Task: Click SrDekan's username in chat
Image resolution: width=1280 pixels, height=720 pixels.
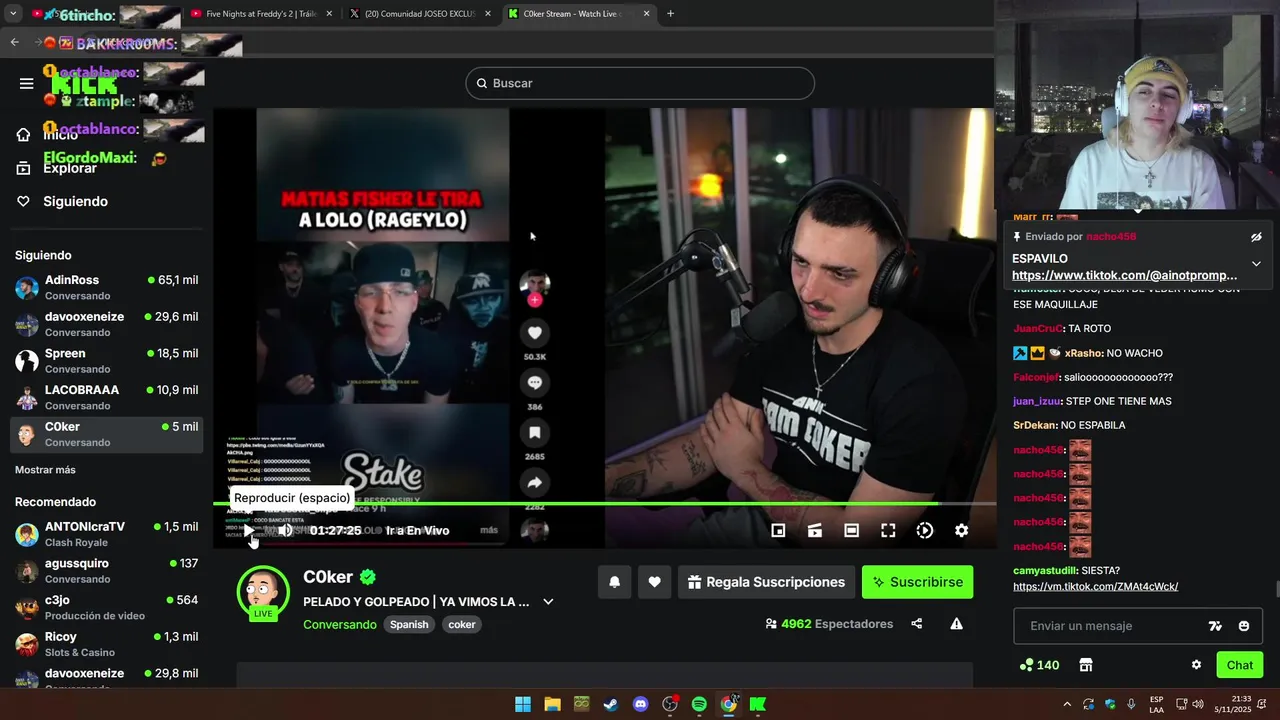Action: (1035, 425)
